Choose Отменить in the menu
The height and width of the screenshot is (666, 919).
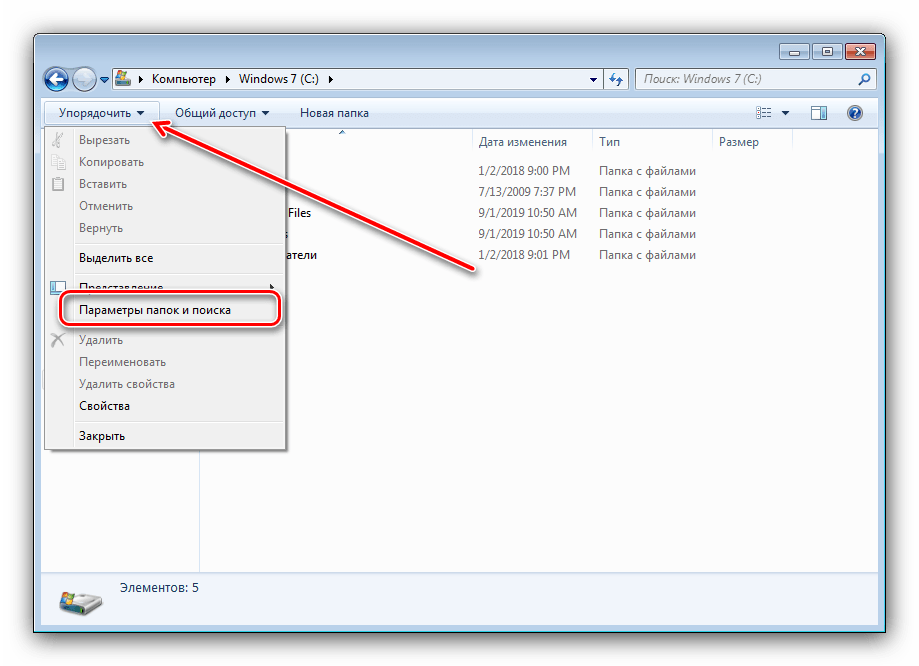coord(165,206)
